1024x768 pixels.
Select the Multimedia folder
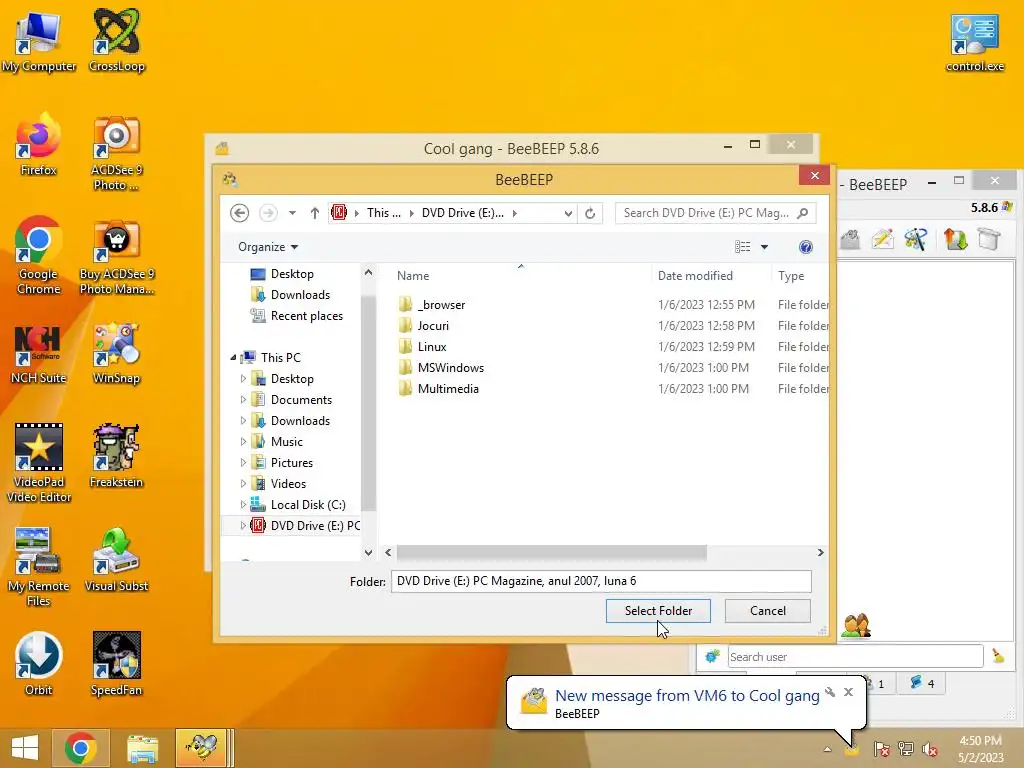pos(448,389)
